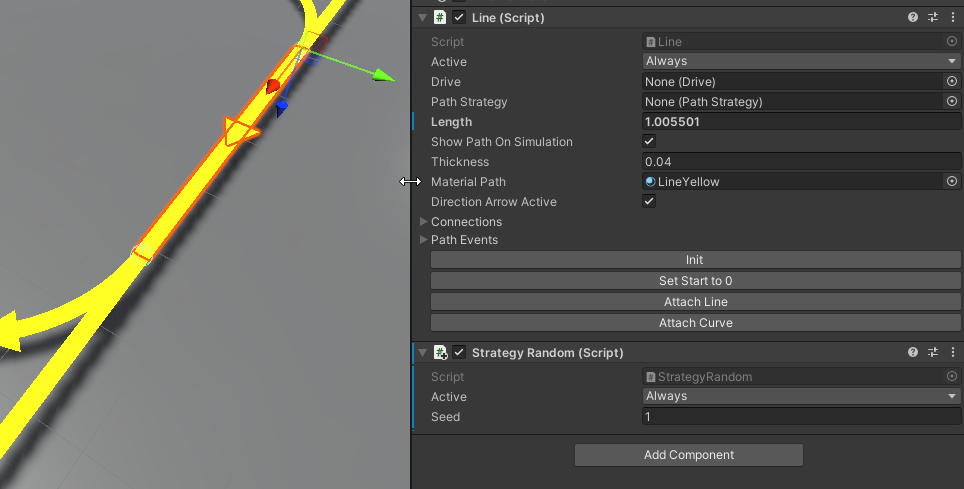The image size is (964, 489).
Task: Open the Line Active dropdown
Action: pos(800,62)
